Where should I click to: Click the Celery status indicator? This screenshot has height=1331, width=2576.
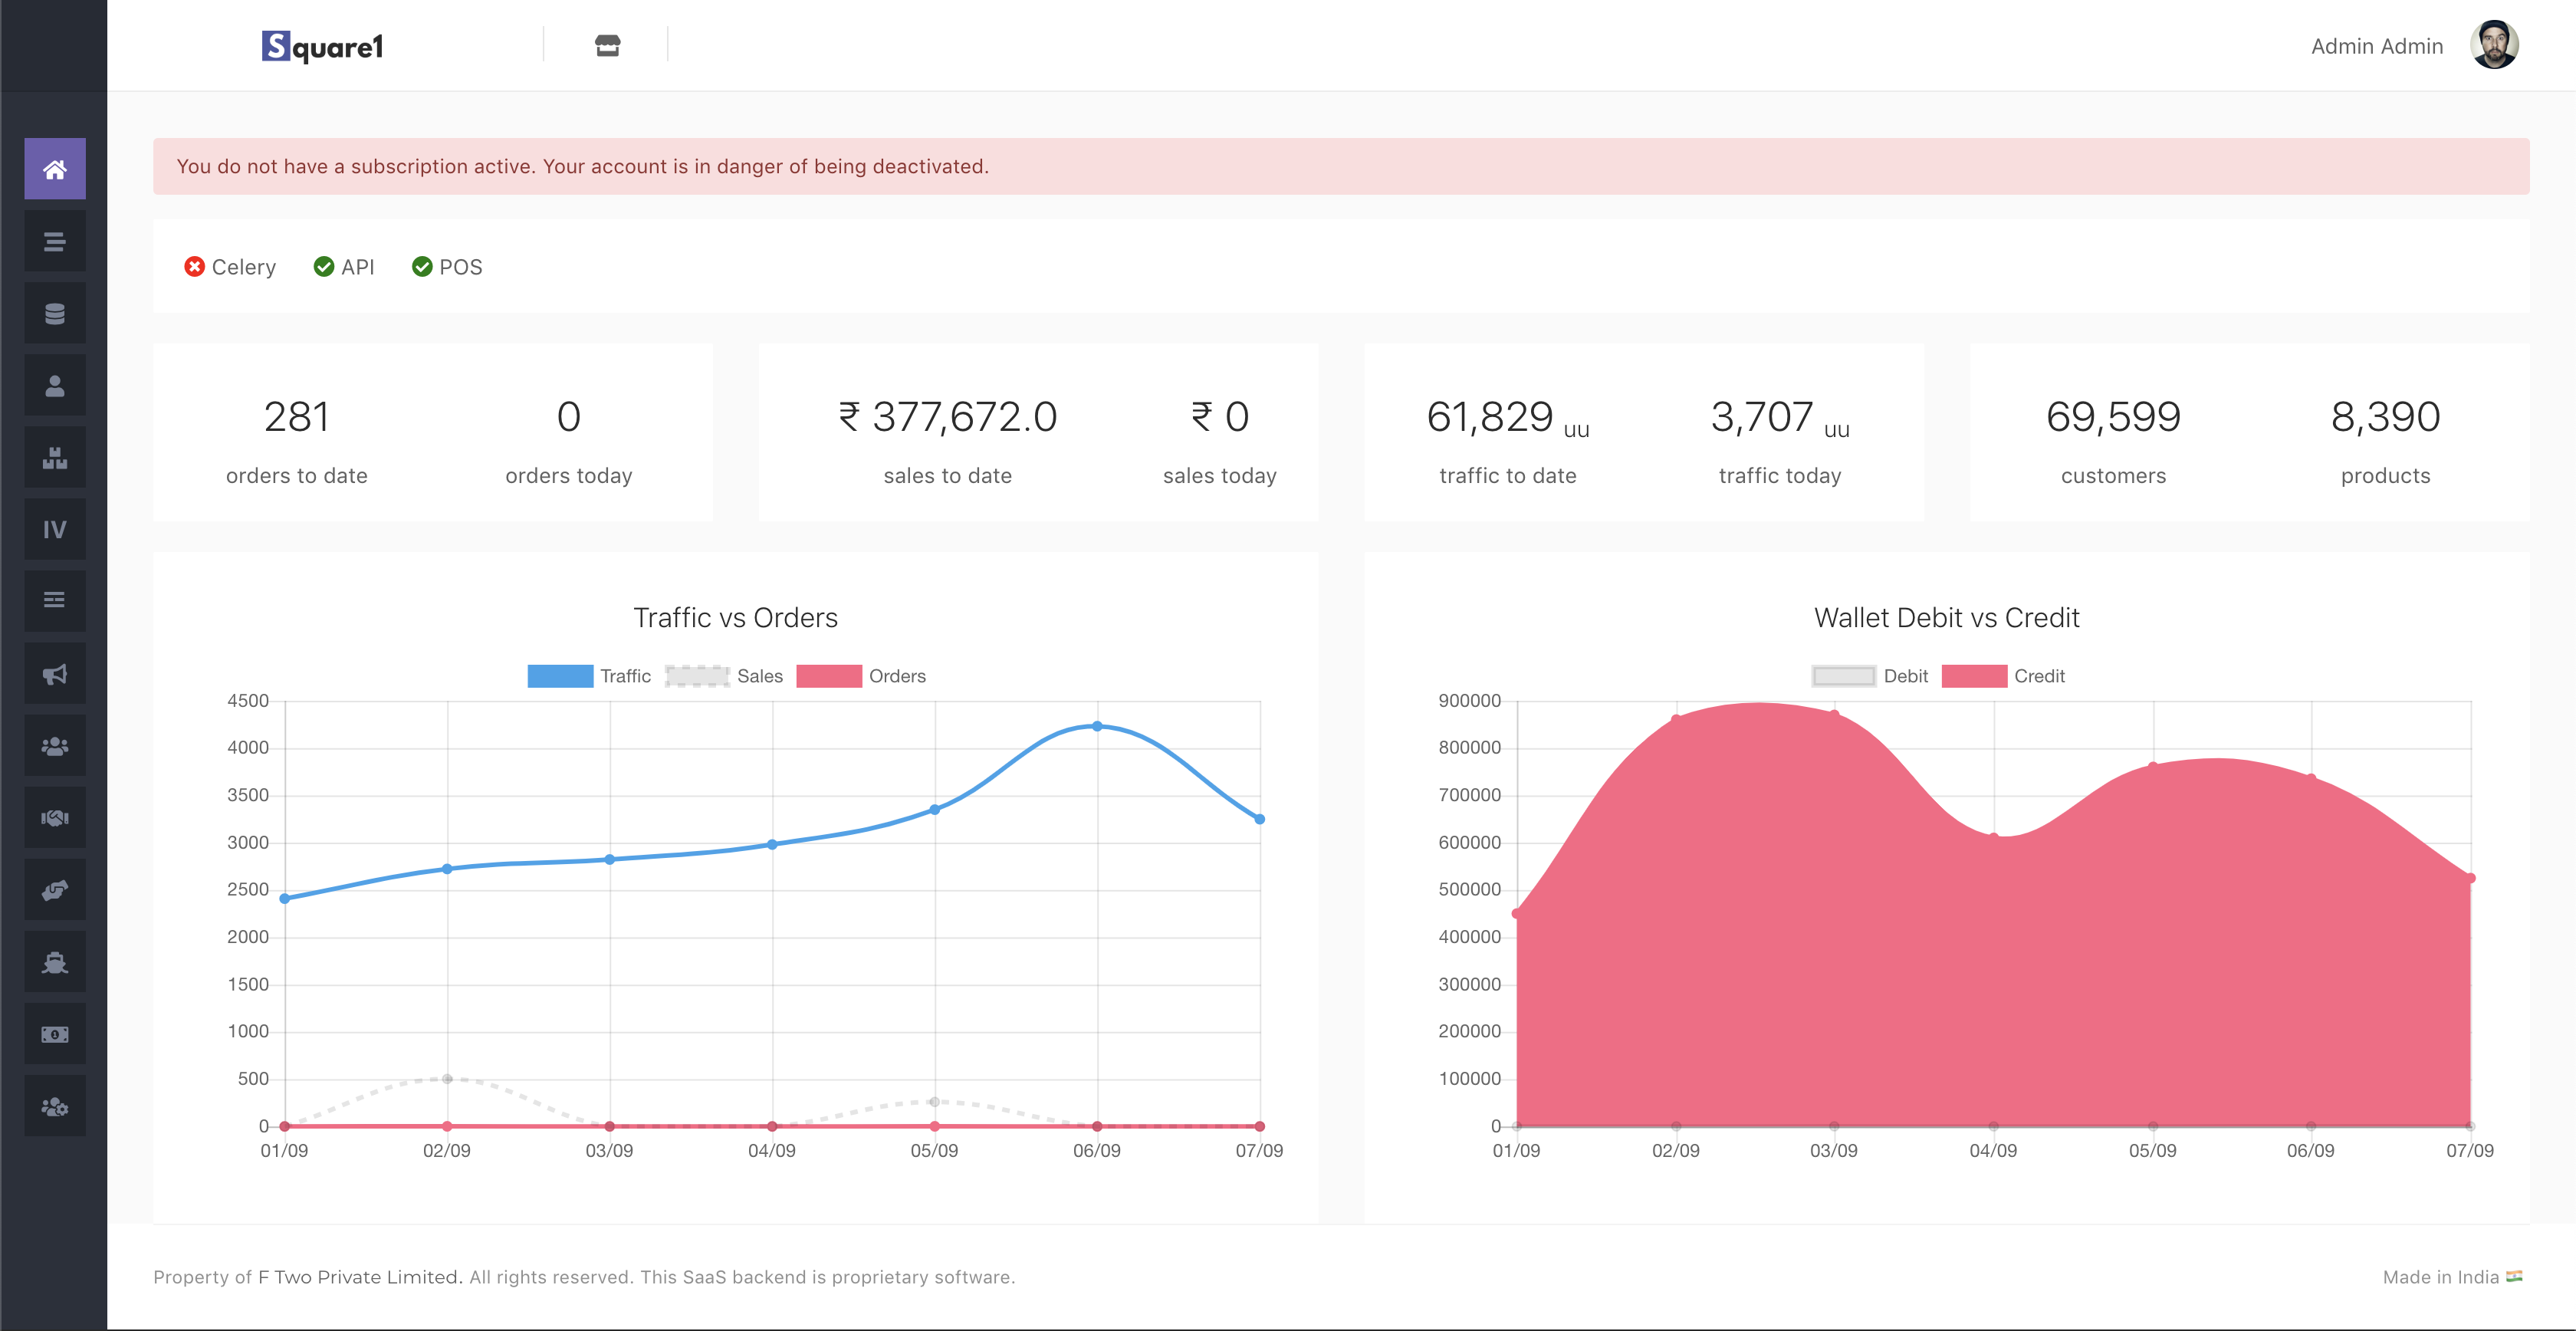pos(230,267)
